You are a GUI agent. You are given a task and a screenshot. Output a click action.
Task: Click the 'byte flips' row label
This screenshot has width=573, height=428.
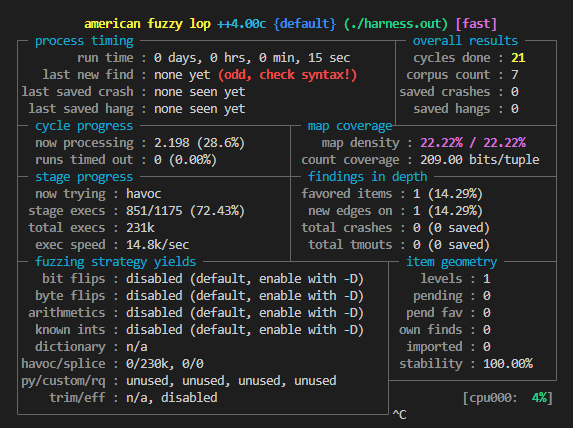(x=70, y=296)
